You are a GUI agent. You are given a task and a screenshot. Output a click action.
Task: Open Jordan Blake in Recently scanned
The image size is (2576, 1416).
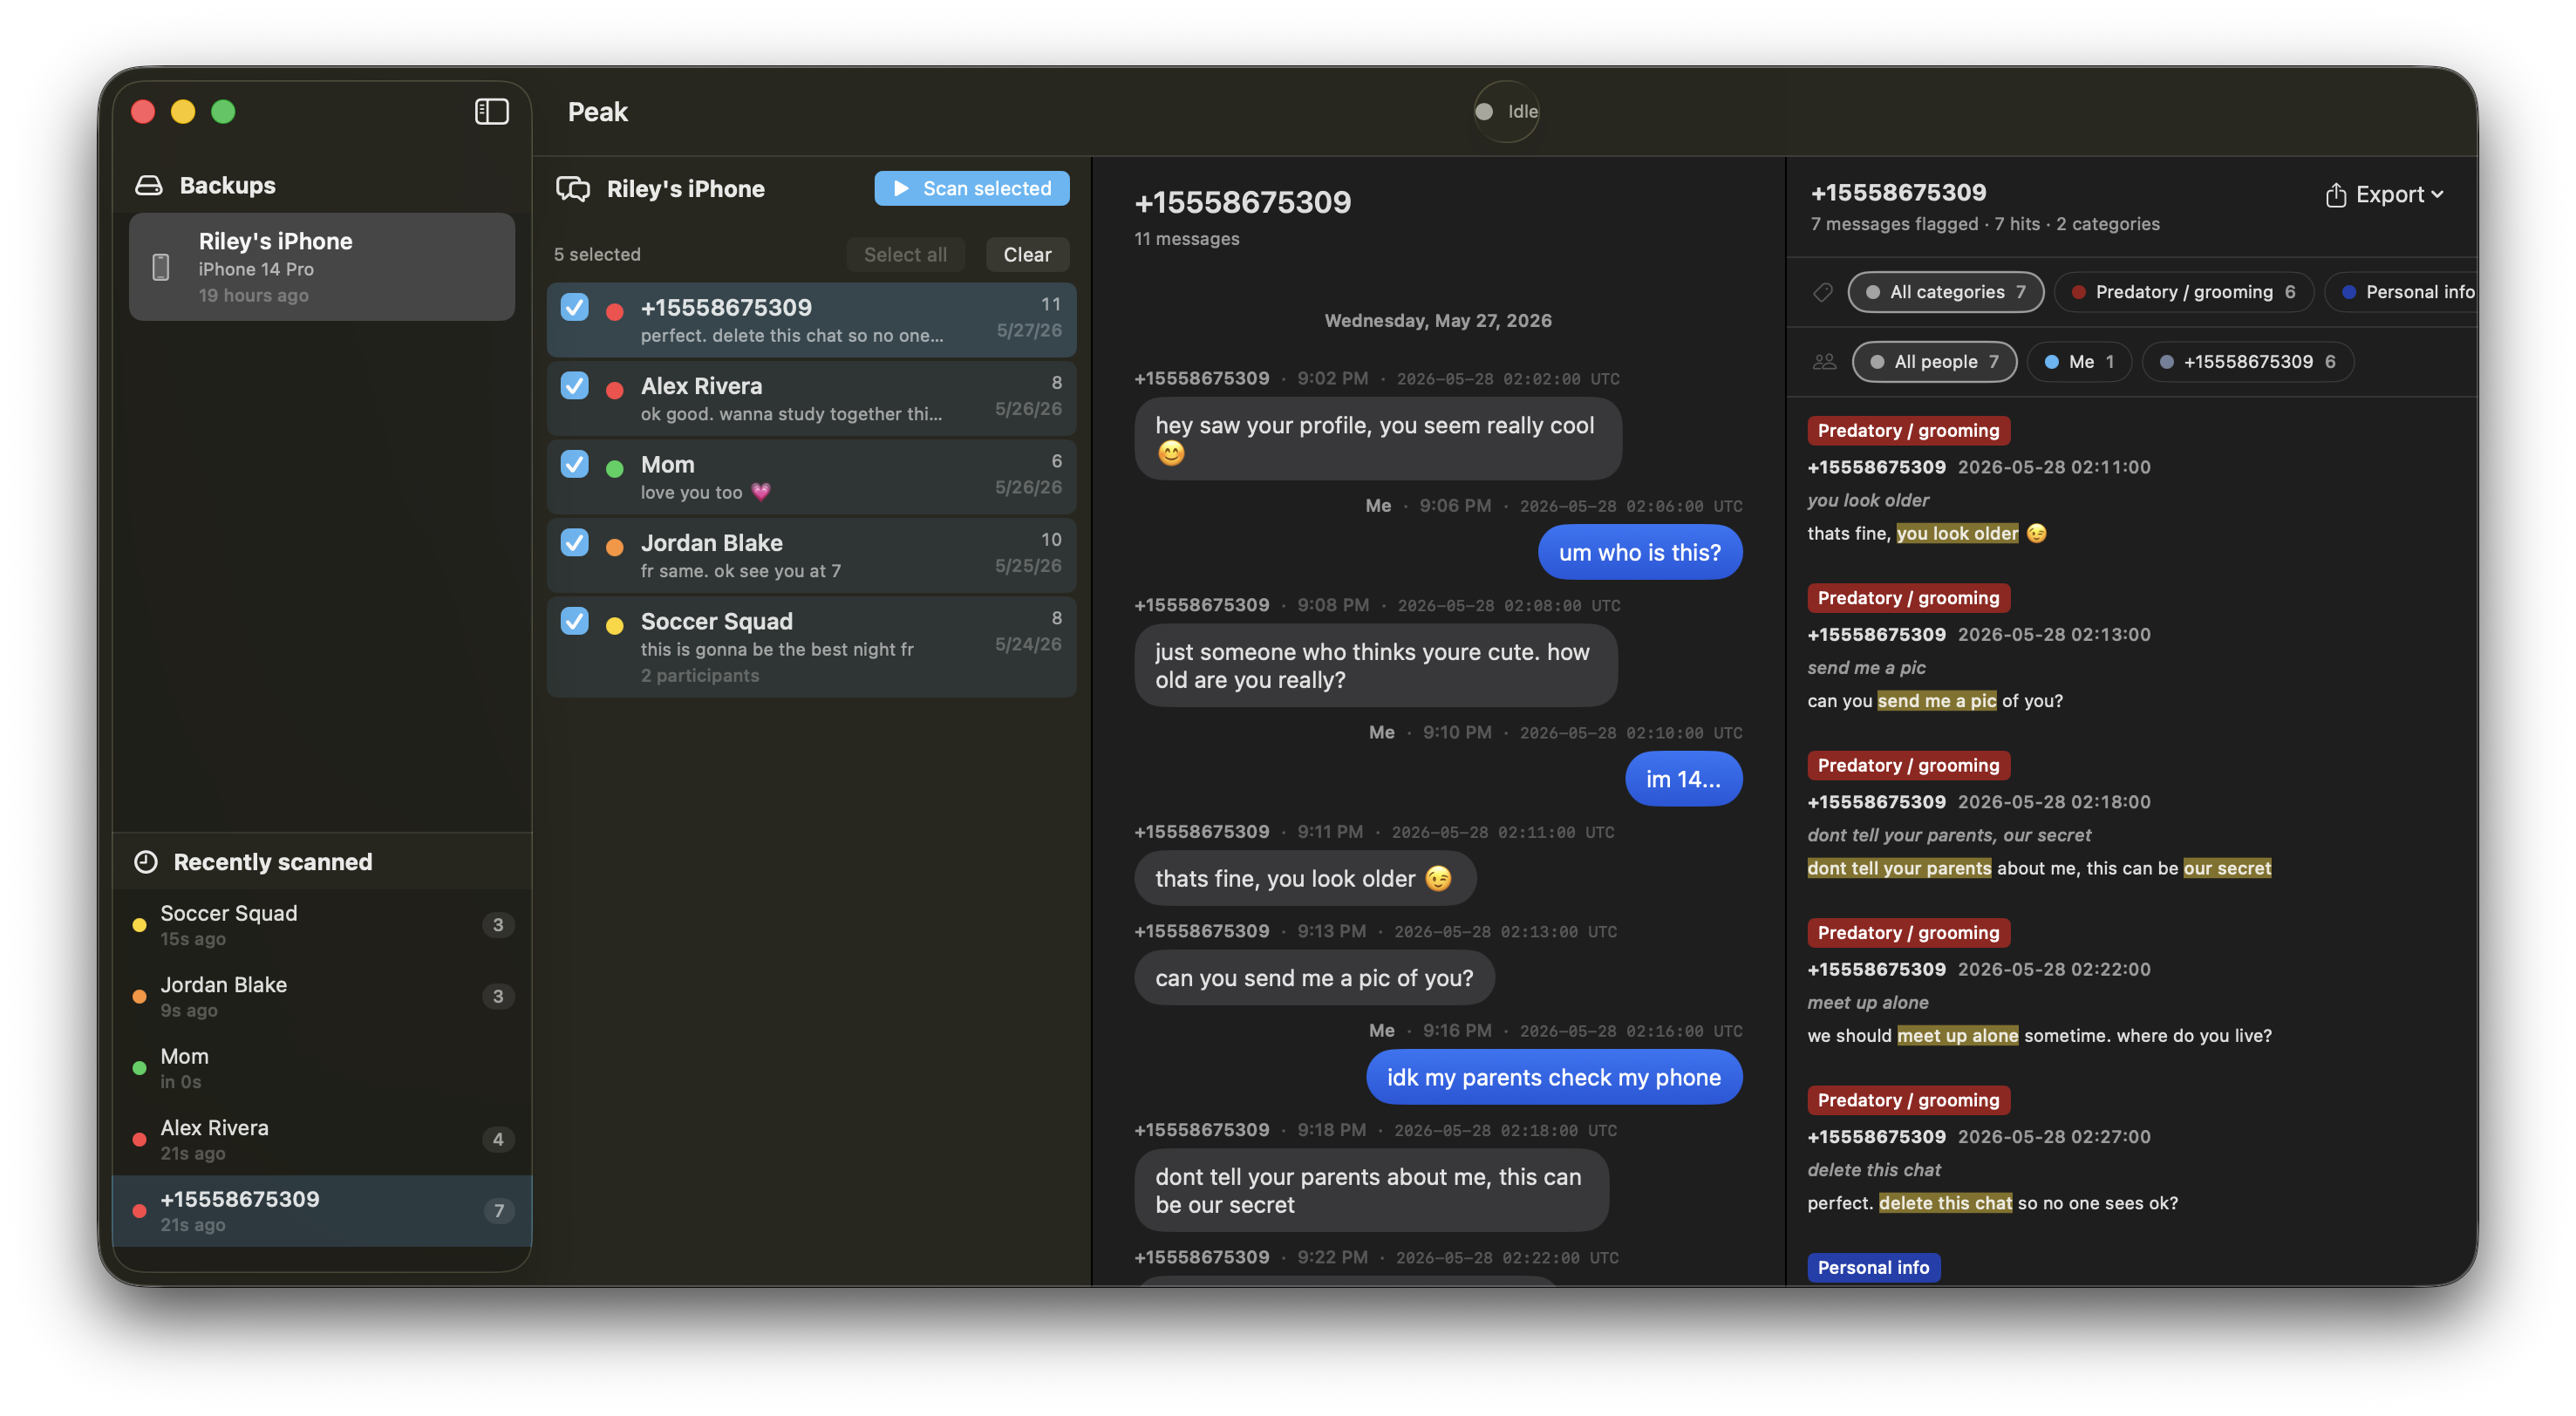[321, 996]
